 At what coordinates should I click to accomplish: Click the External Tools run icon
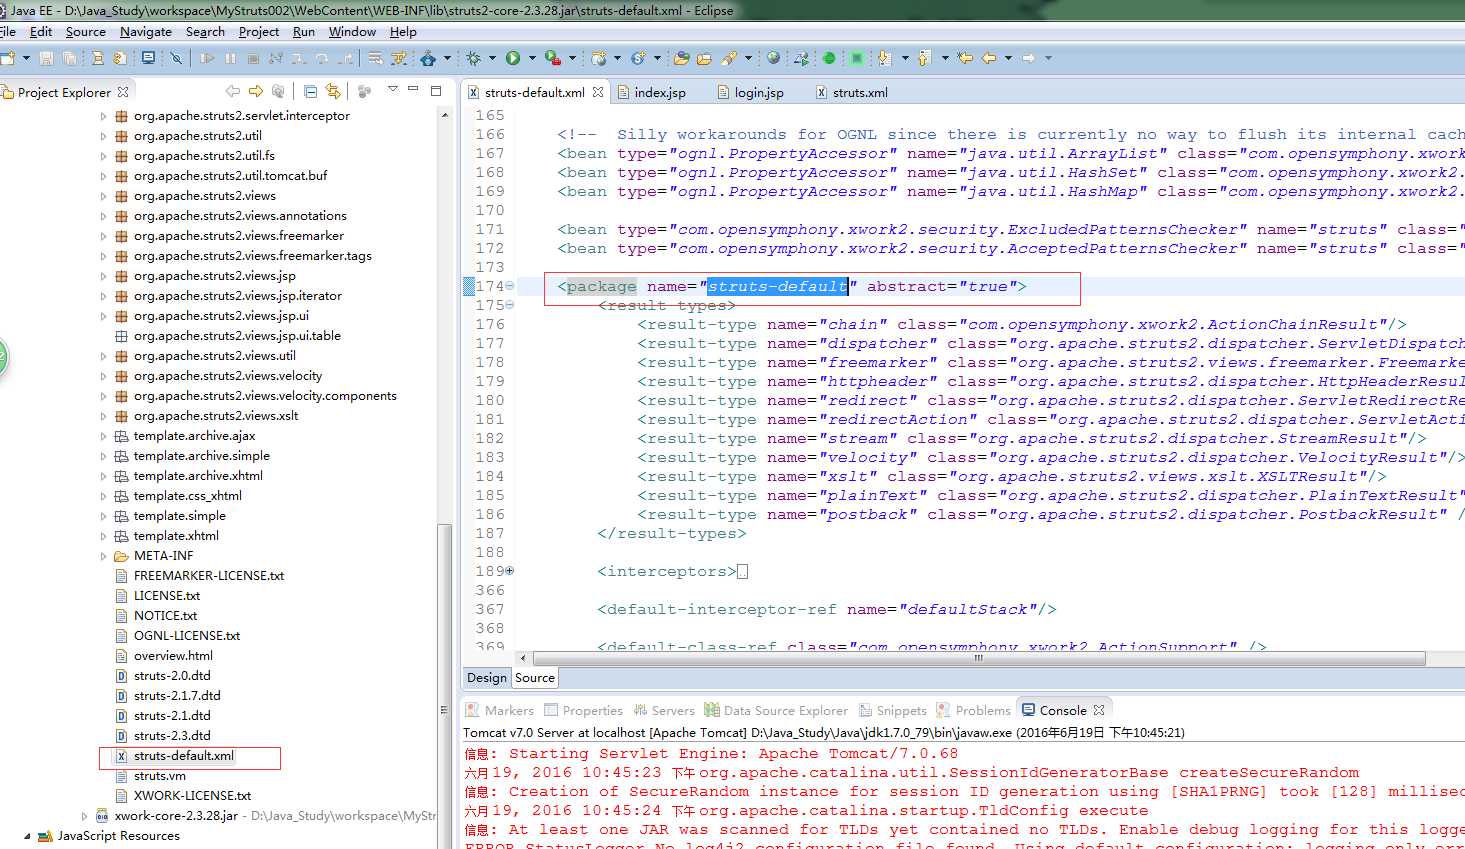pyautogui.click(x=552, y=58)
